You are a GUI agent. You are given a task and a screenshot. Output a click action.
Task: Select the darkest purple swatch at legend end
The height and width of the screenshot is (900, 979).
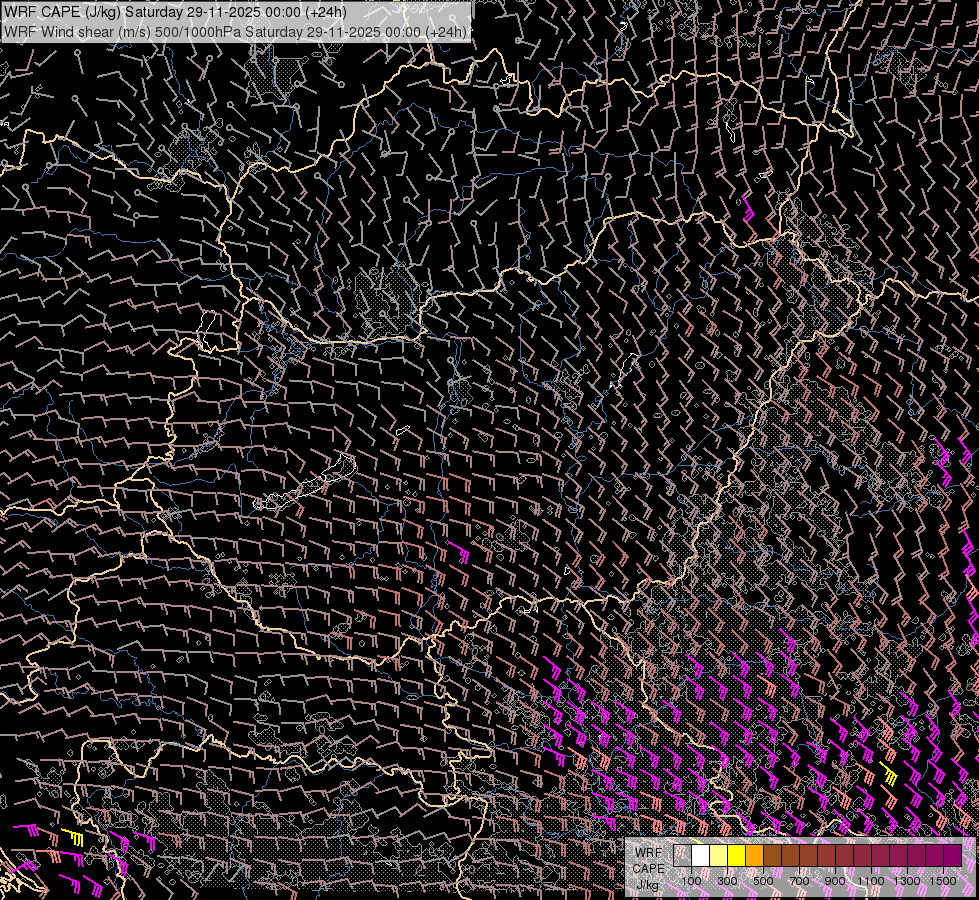coord(953,856)
